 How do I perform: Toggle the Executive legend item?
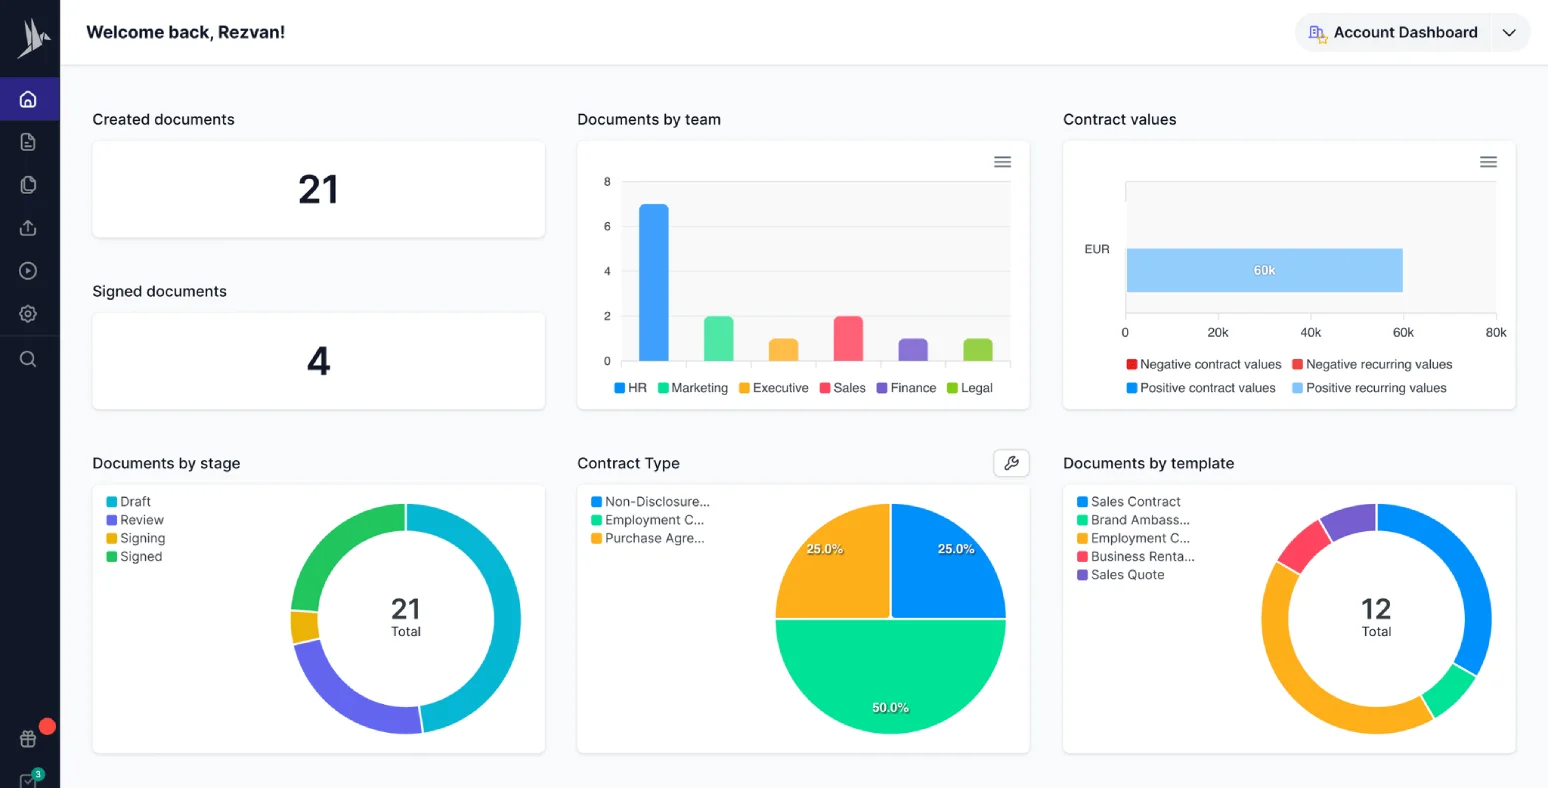(774, 388)
